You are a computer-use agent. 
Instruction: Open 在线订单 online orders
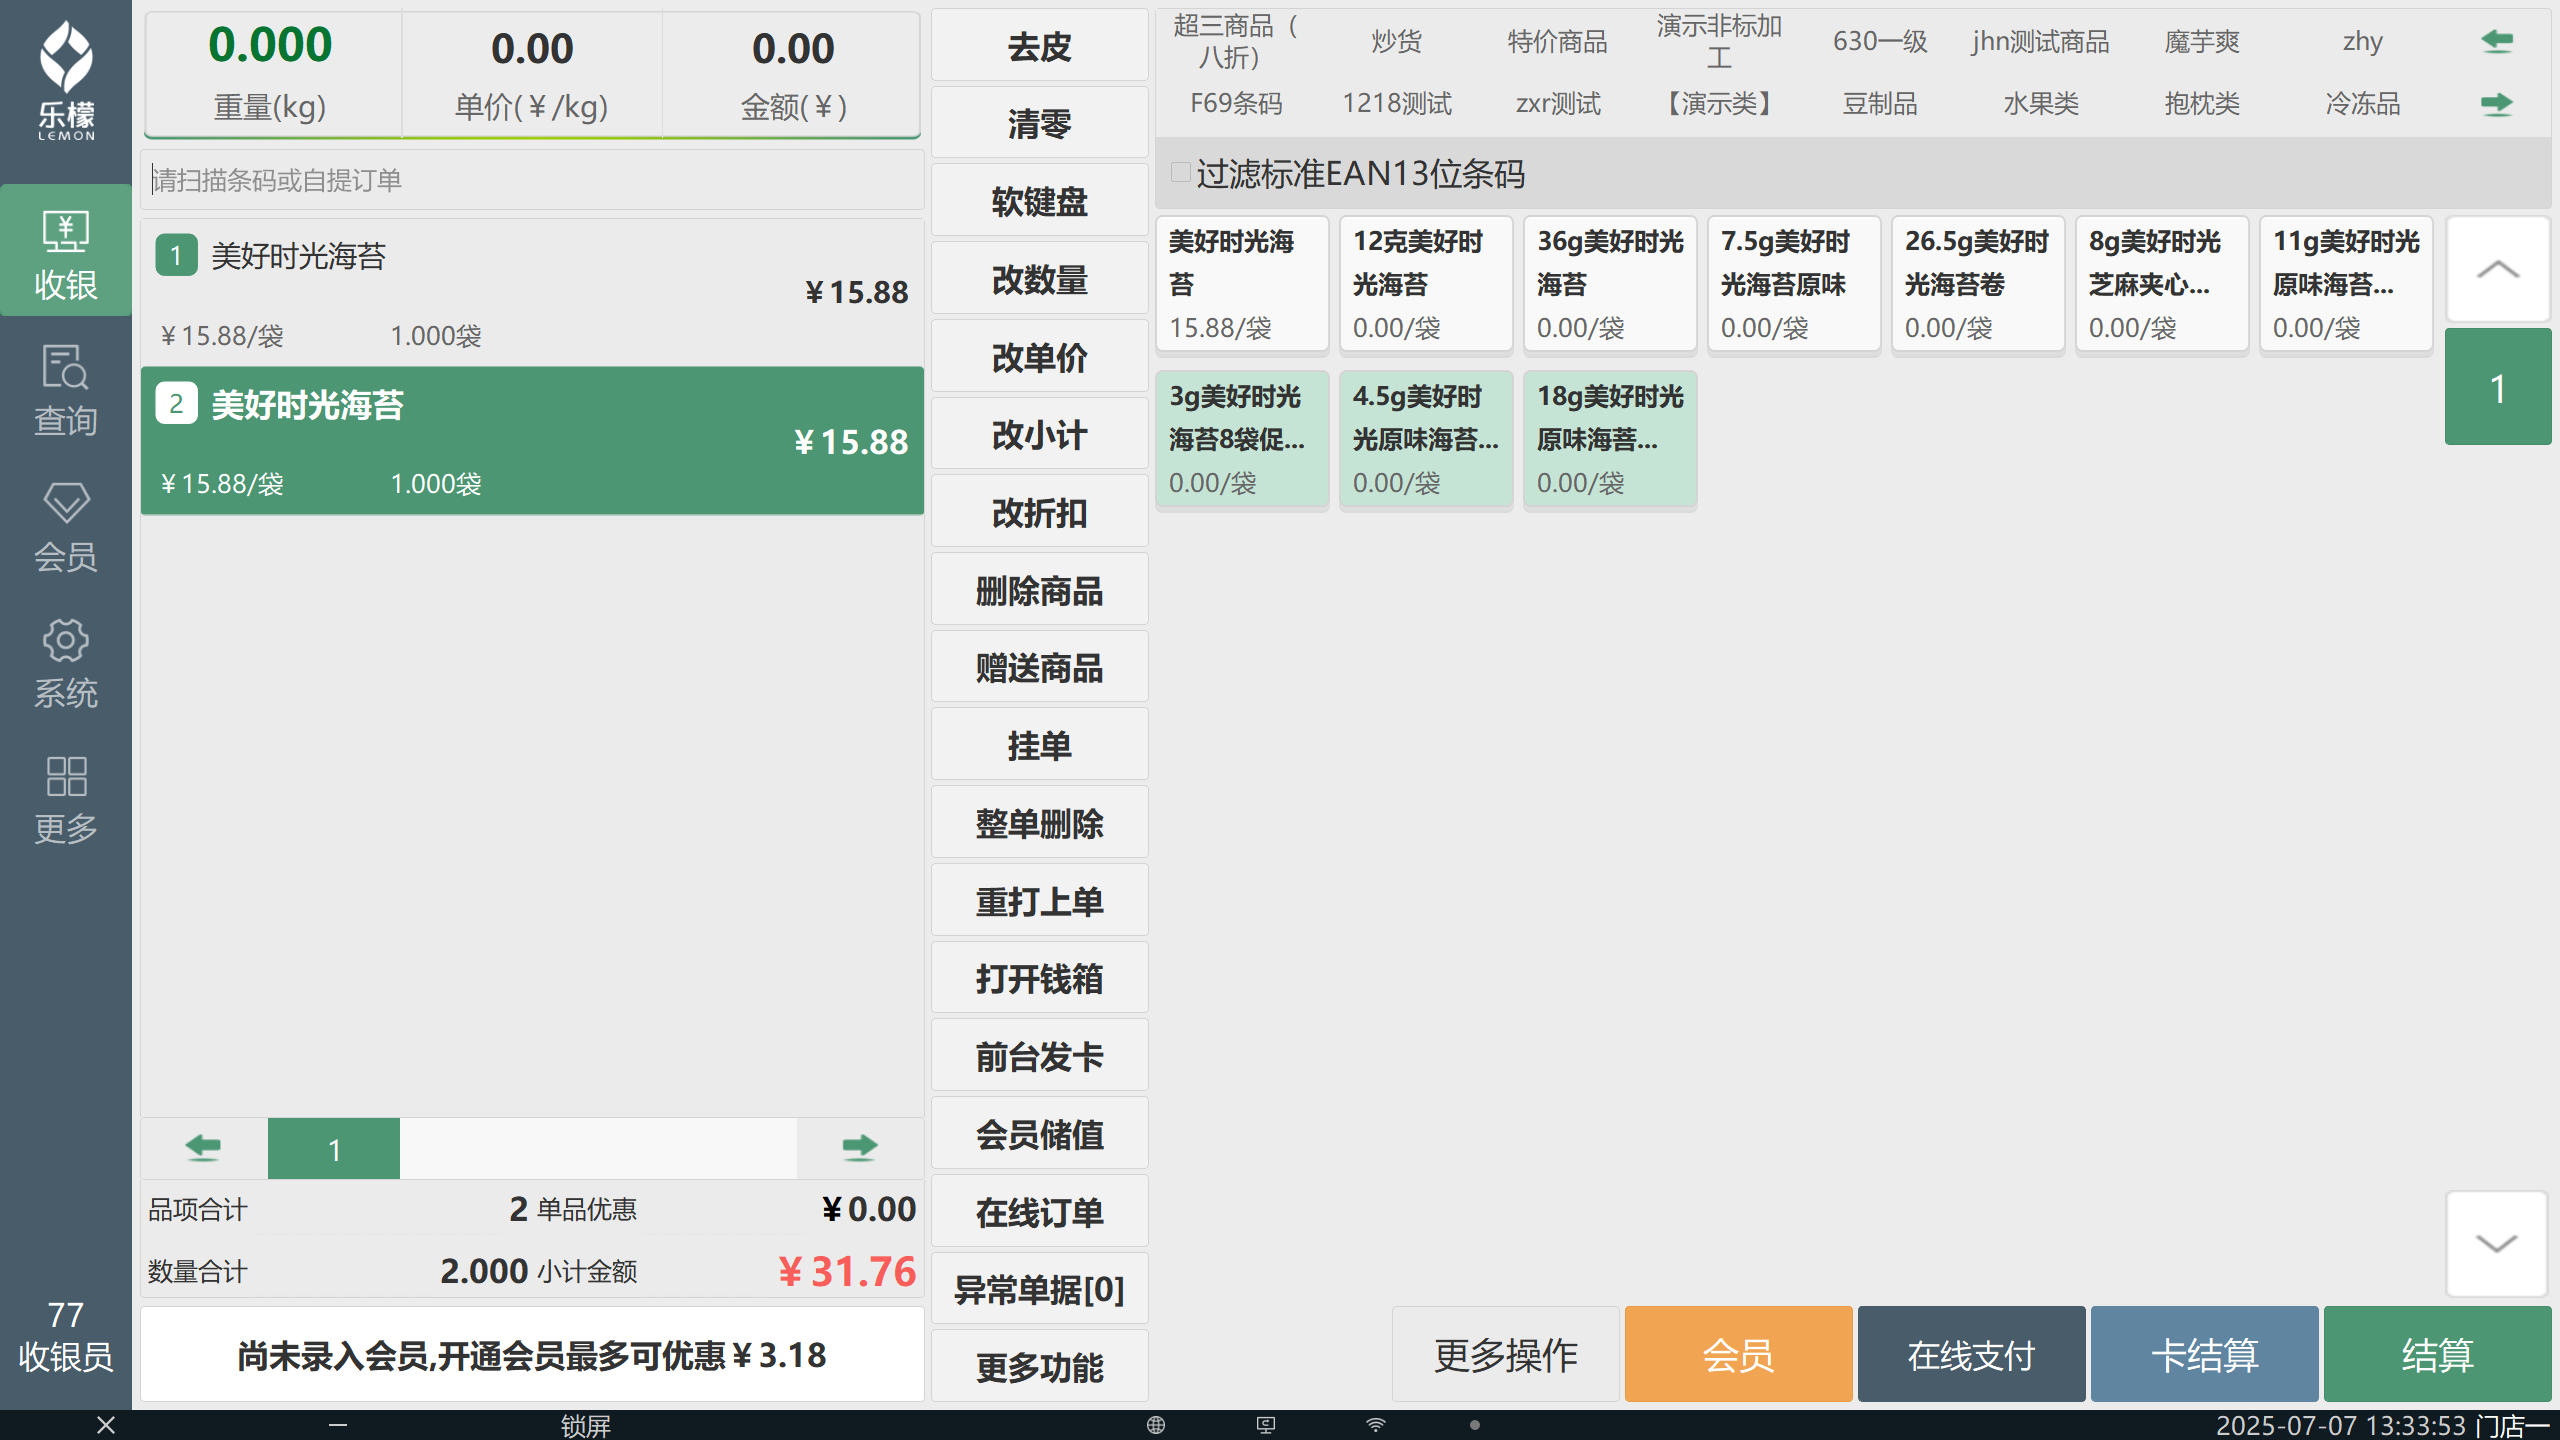click(x=1040, y=1212)
